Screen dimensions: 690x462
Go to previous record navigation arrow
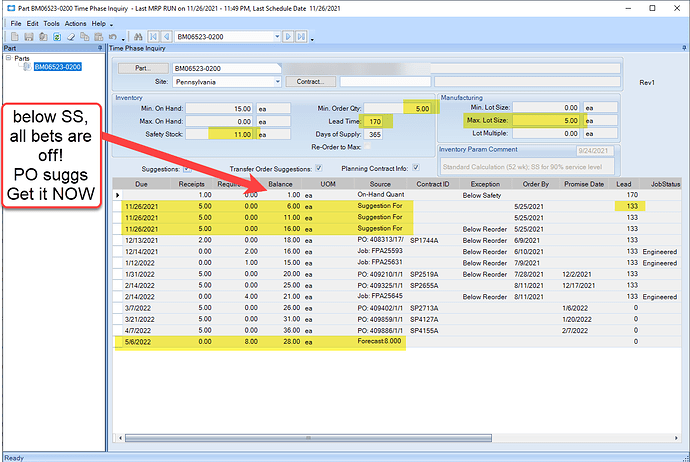pyautogui.click(x=166, y=37)
